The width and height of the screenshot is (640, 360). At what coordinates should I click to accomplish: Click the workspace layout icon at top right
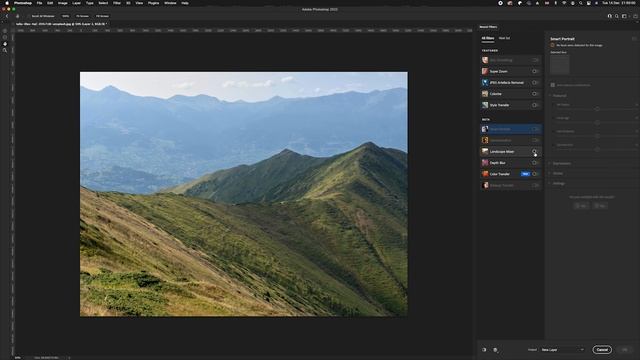coord(624,16)
